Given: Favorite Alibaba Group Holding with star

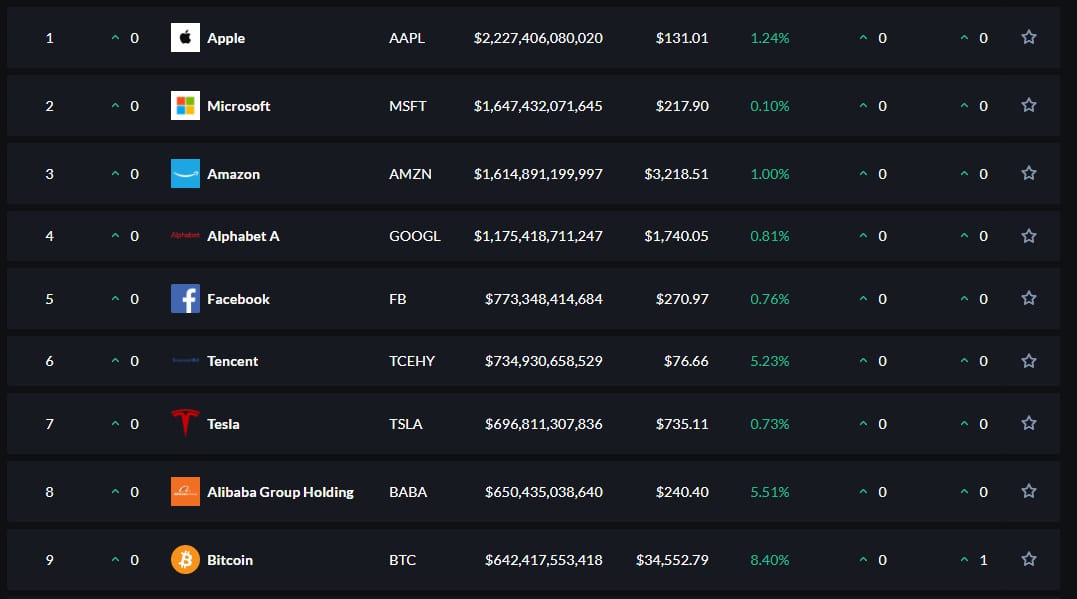Looking at the screenshot, I should click(x=1028, y=491).
